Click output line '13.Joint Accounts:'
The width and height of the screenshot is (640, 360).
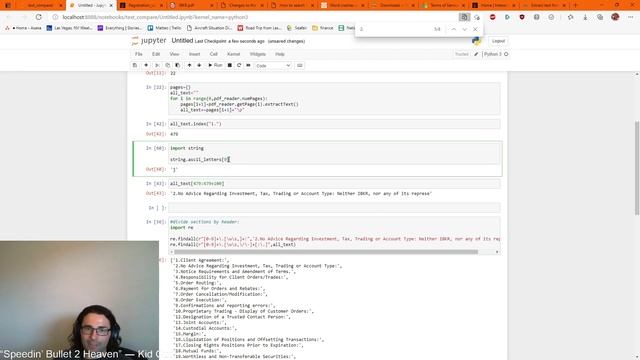199,322
